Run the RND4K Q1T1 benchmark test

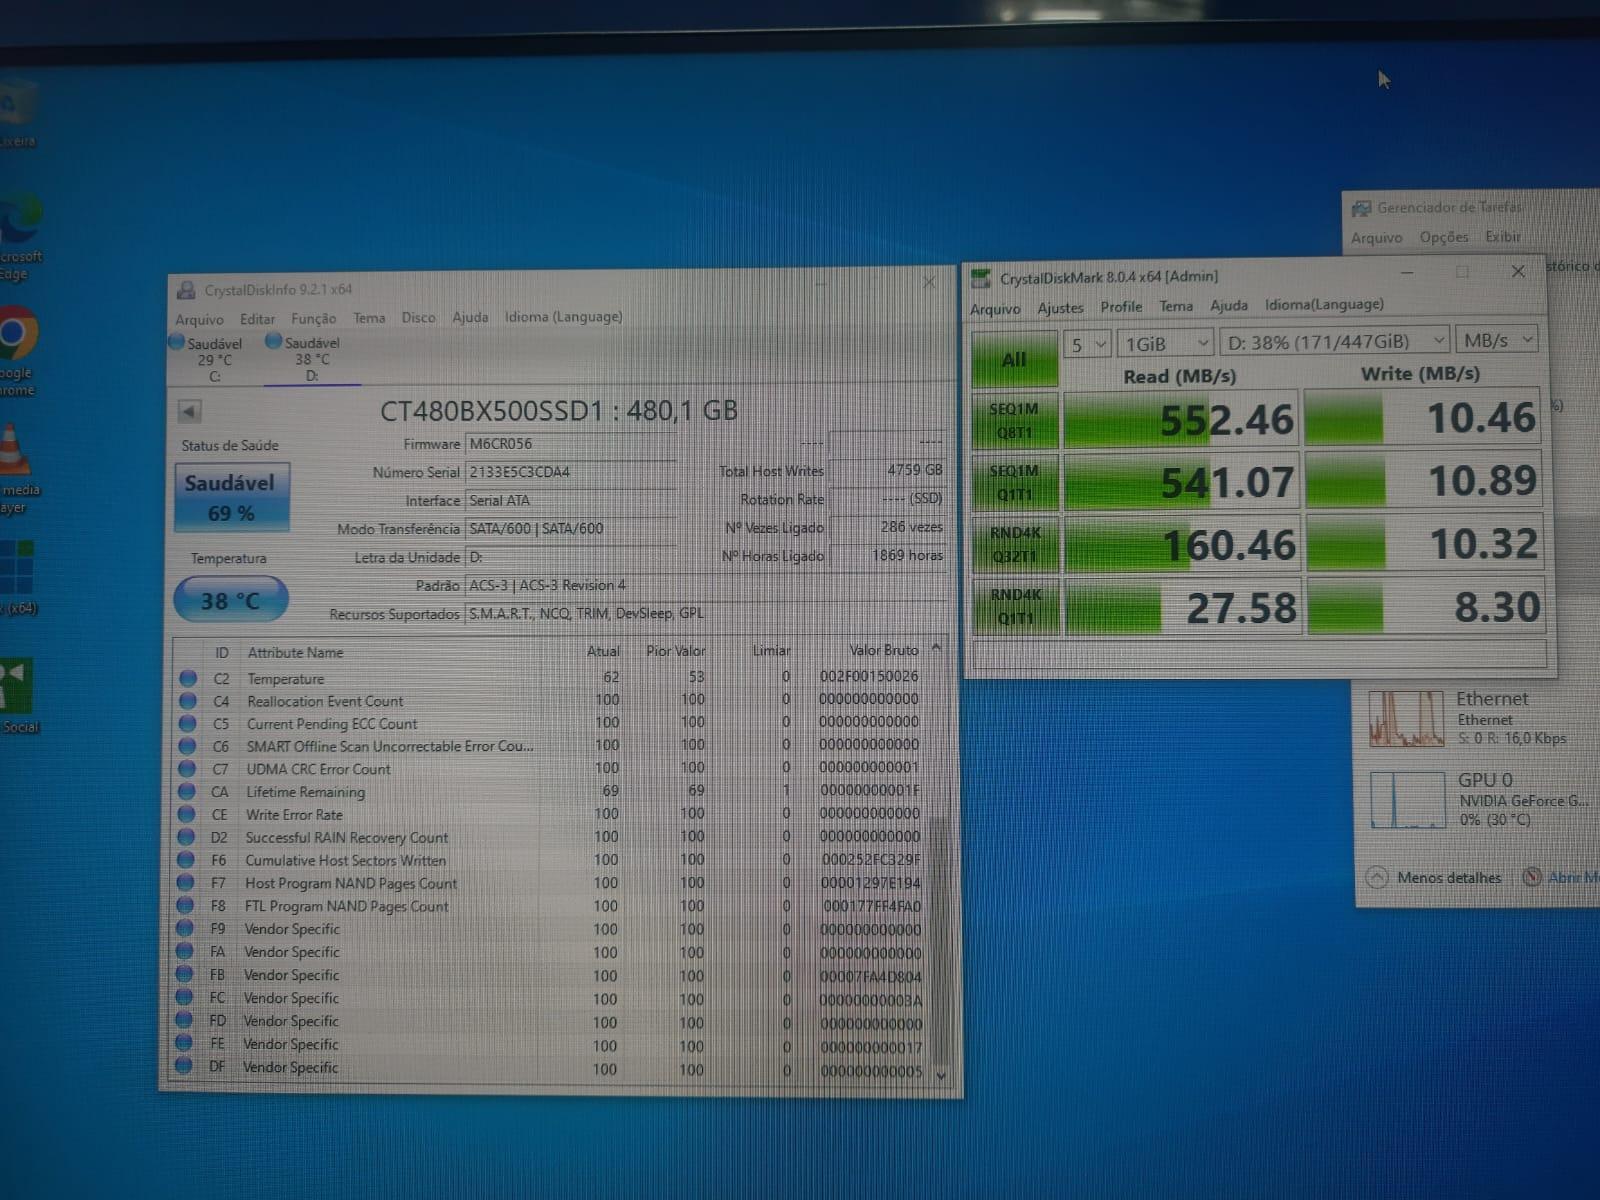pyautogui.click(x=1014, y=606)
